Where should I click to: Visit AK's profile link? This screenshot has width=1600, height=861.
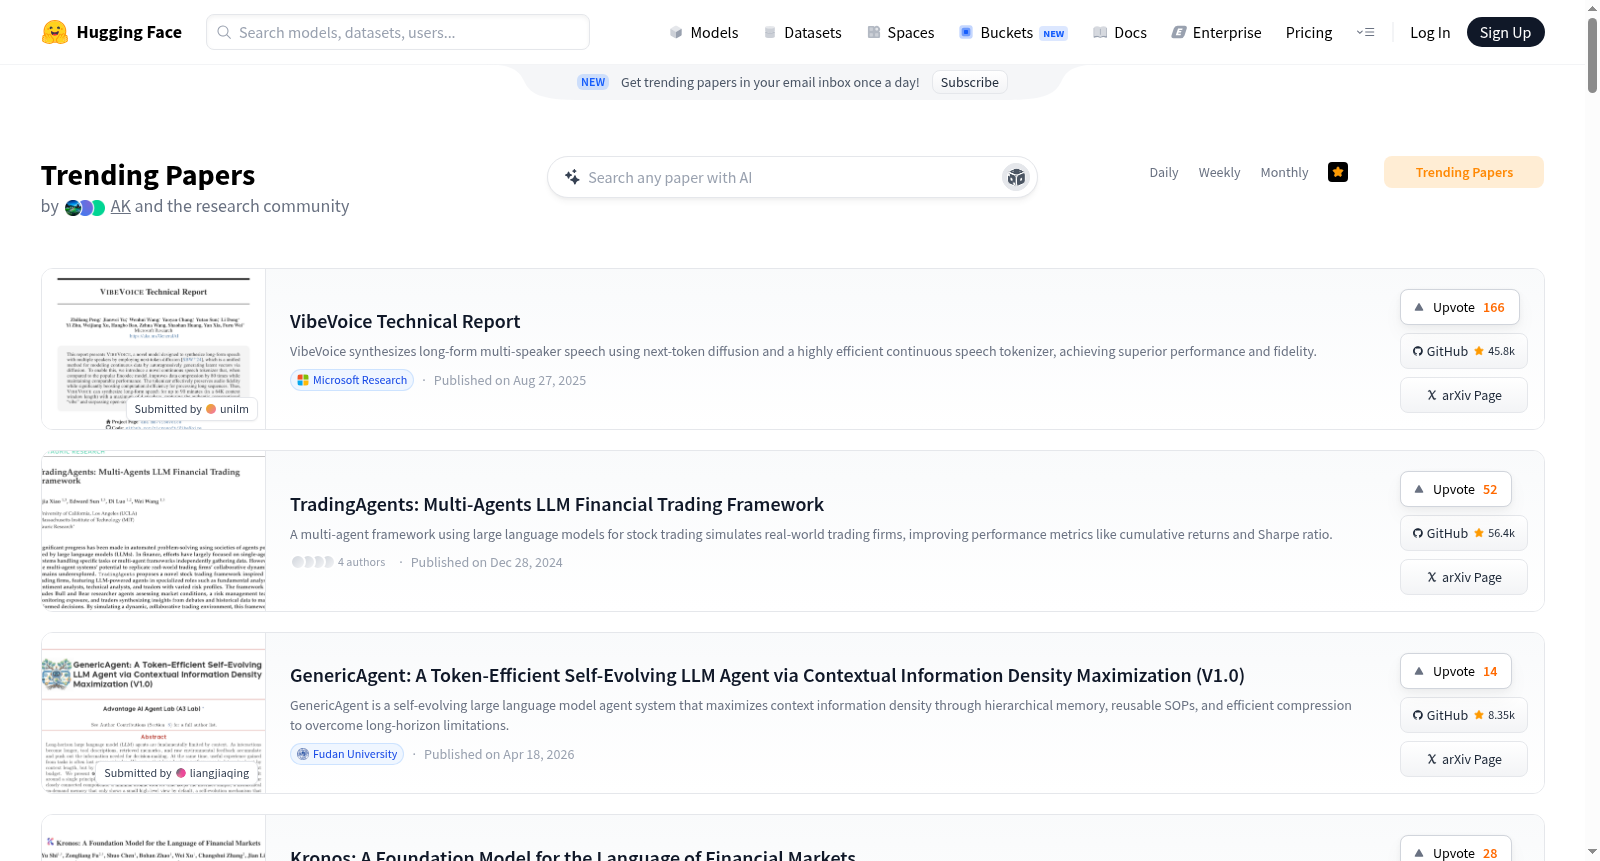click(121, 206)
